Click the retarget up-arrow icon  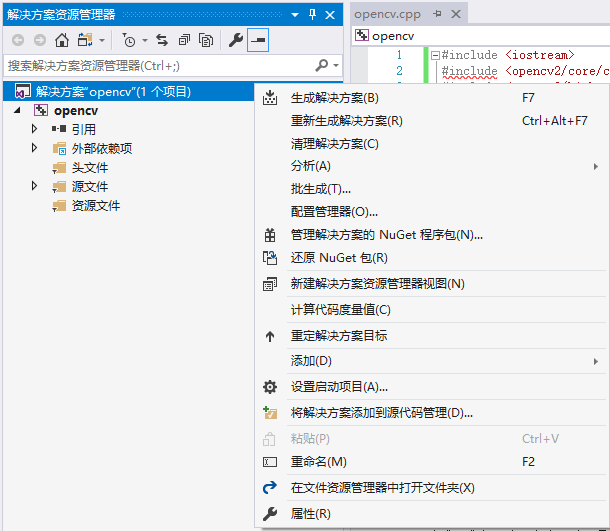(270, 336)
